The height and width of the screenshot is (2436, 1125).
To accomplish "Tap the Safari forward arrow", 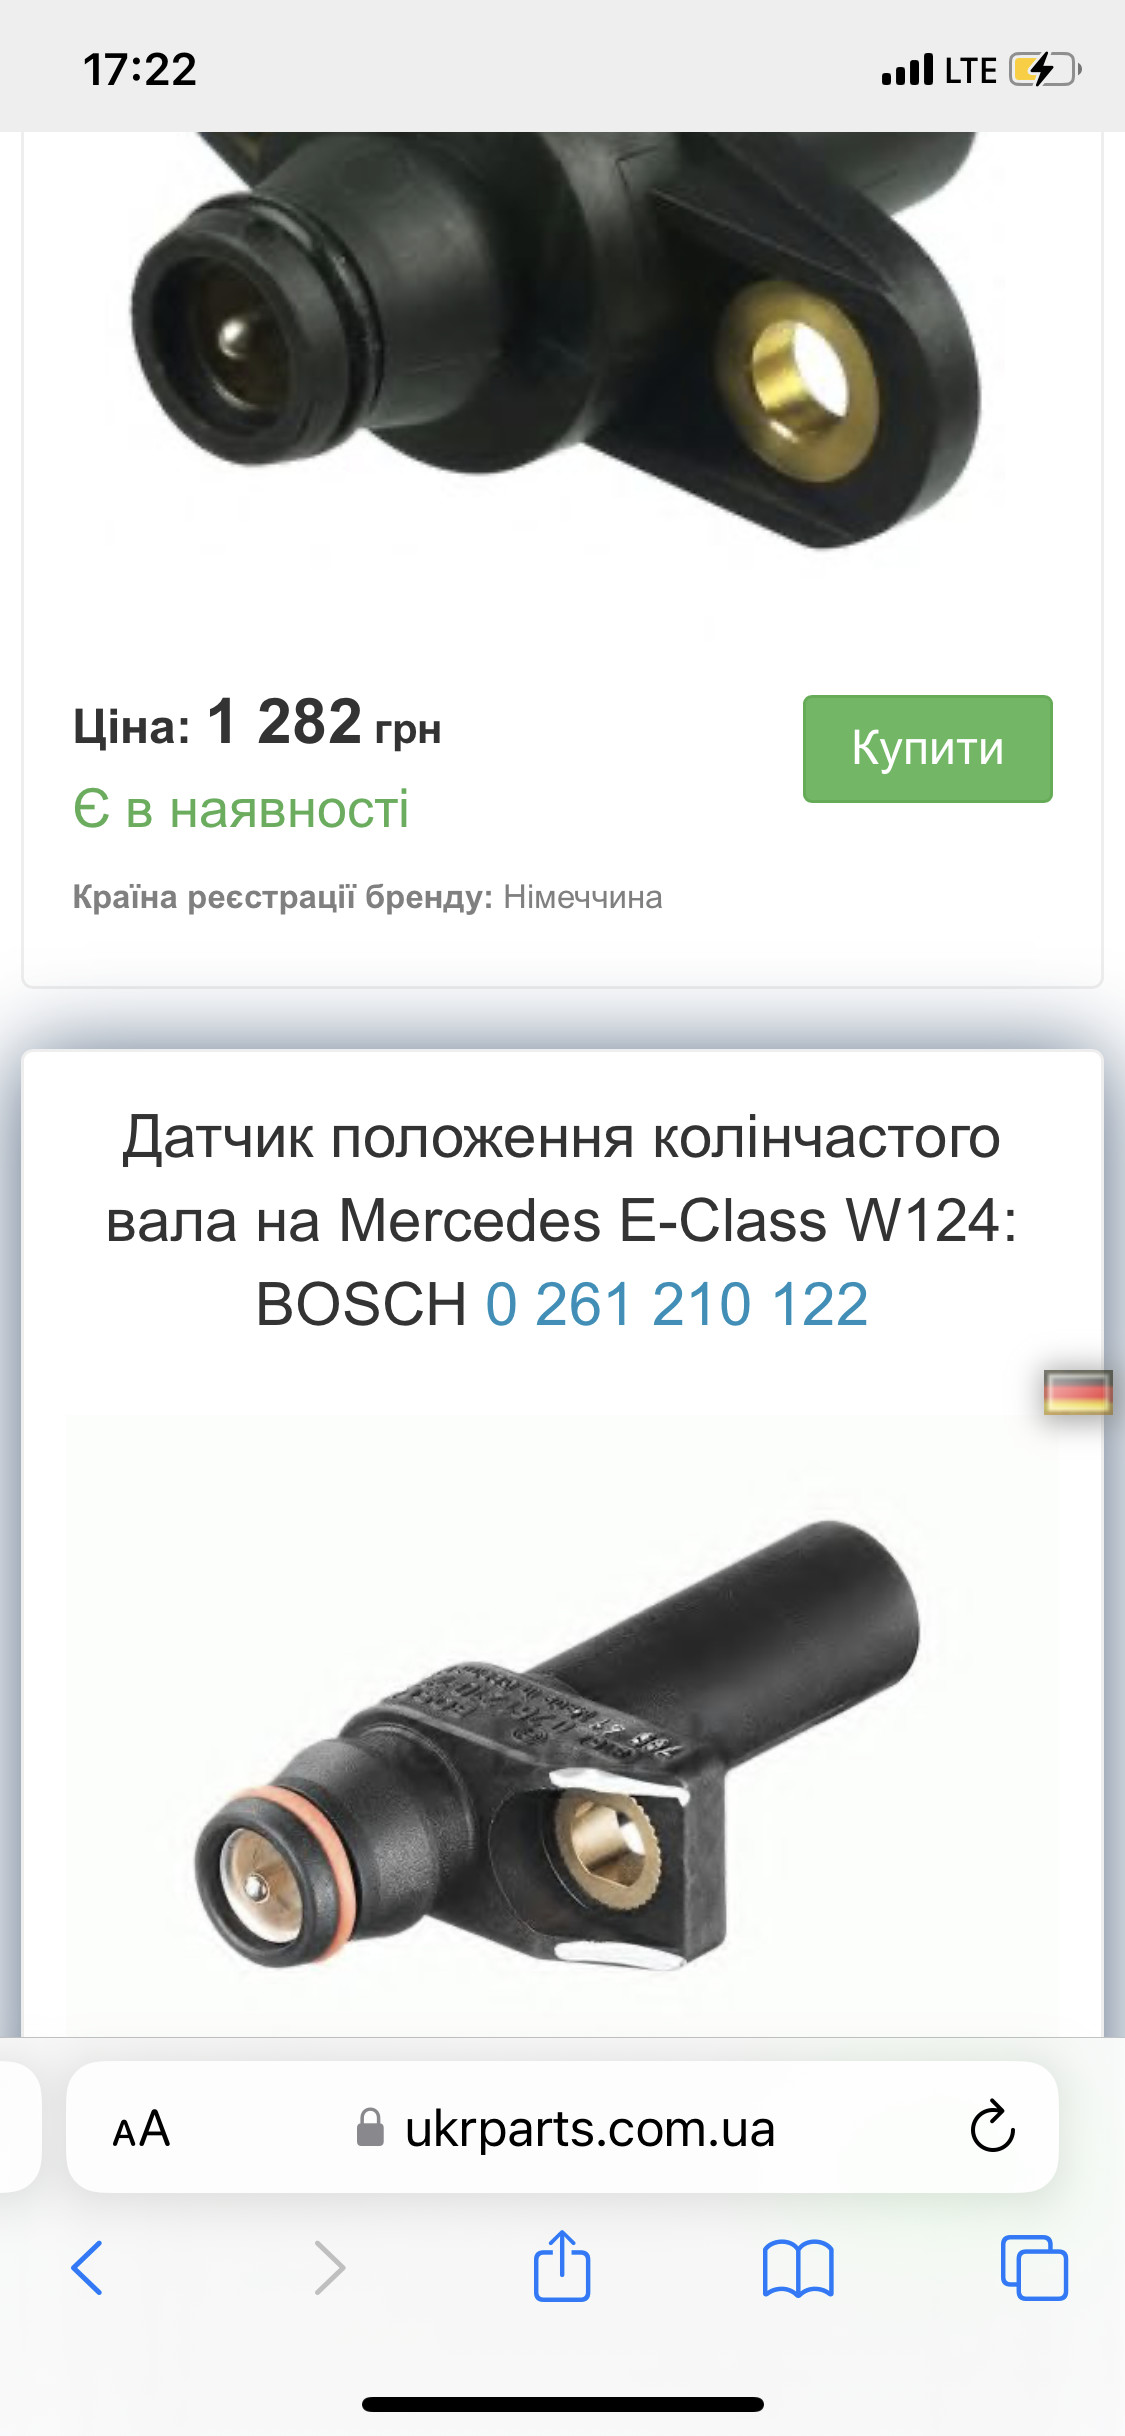I will (x=329, y=2267).
